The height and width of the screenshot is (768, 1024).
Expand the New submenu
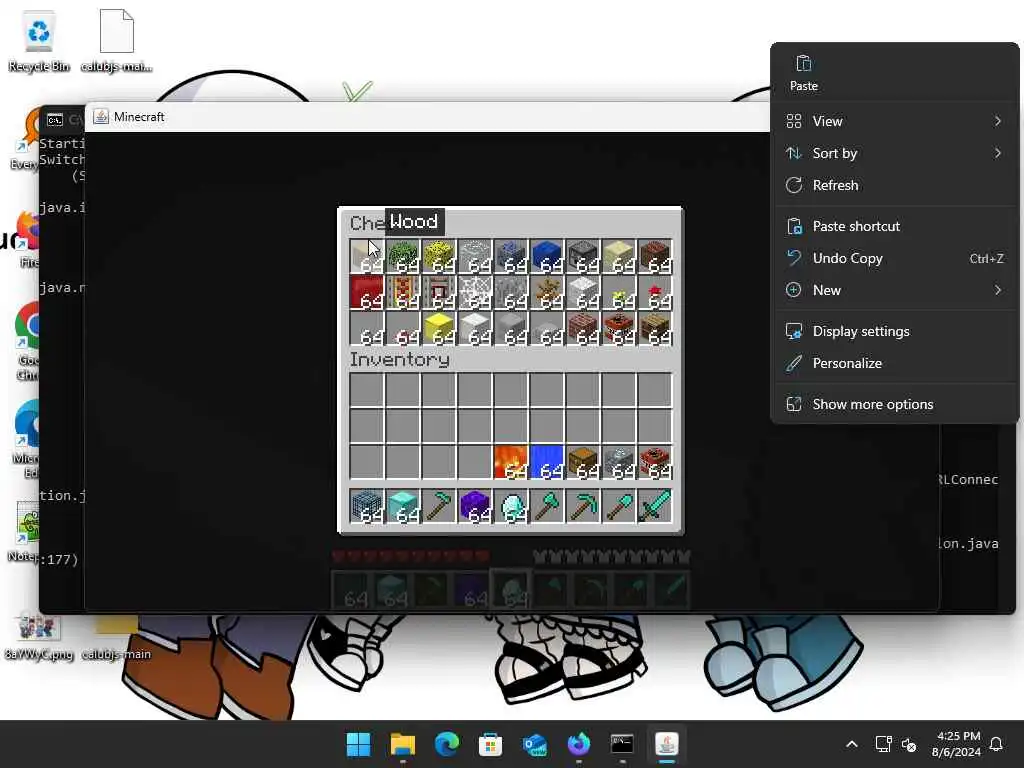[x=894, y=290]
